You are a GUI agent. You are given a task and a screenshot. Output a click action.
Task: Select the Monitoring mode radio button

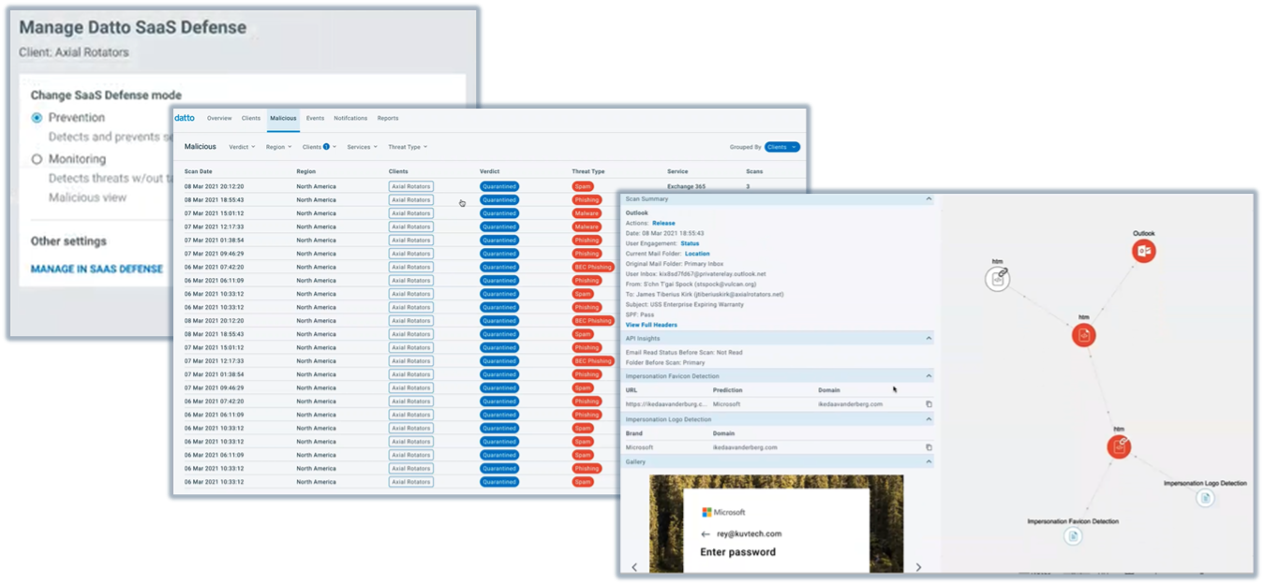pyautogui.click(x=37, y=159)
